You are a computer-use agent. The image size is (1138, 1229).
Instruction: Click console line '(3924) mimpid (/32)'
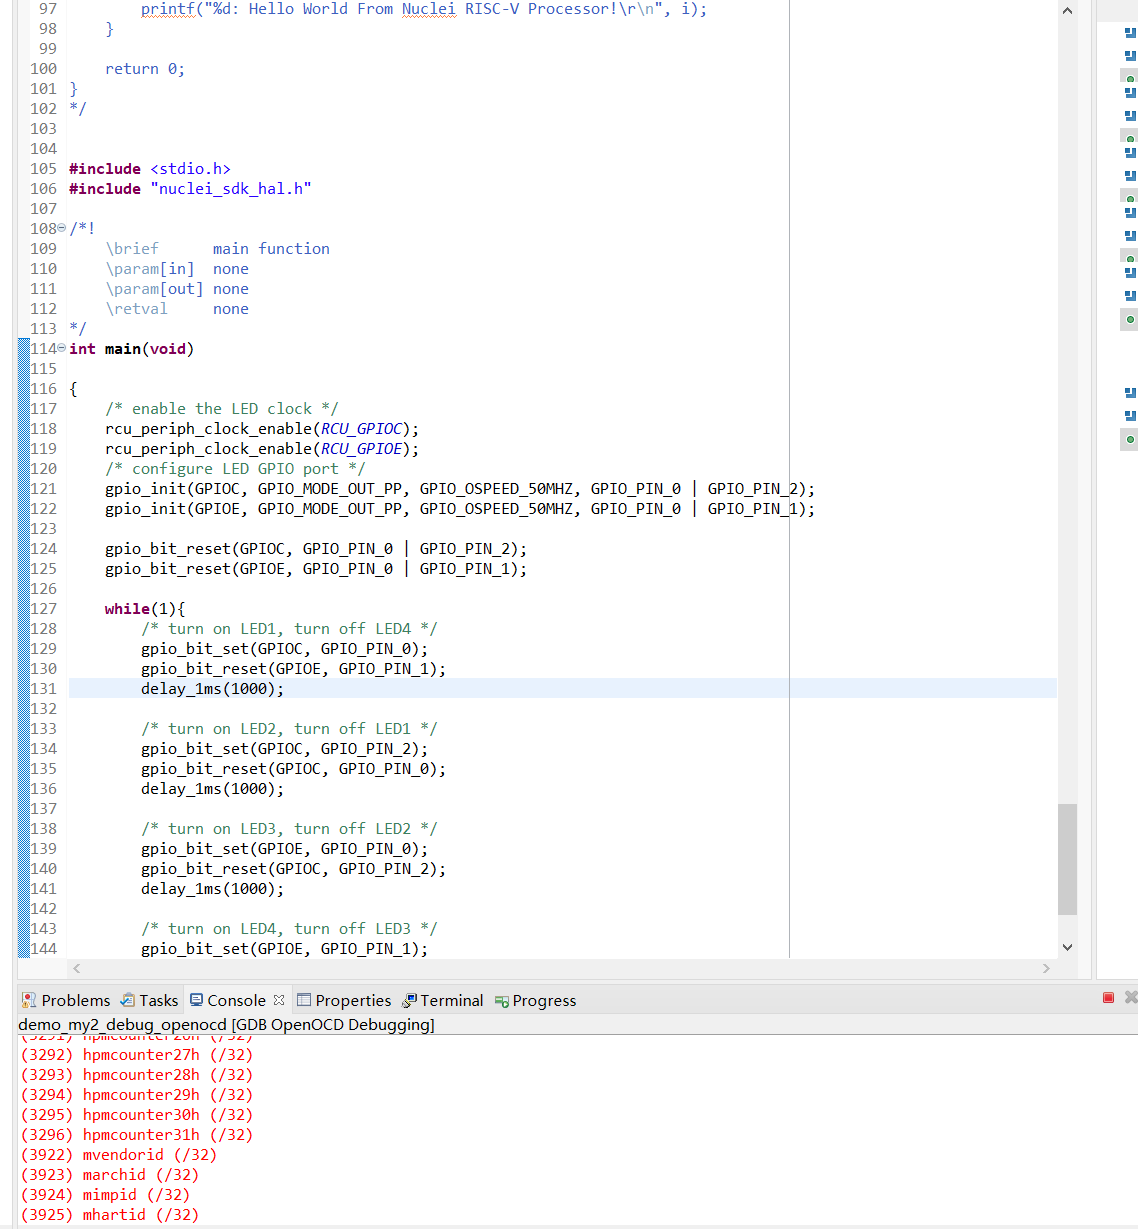coord(105,1194)
